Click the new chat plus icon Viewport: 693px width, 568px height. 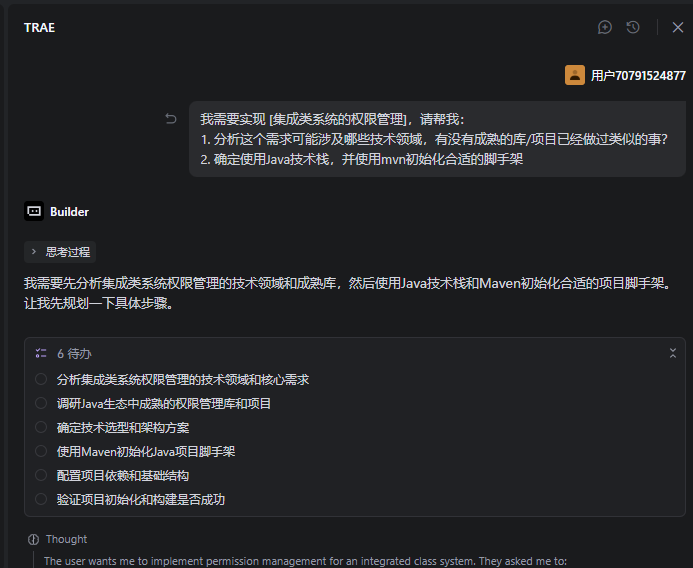pos(605,27)
